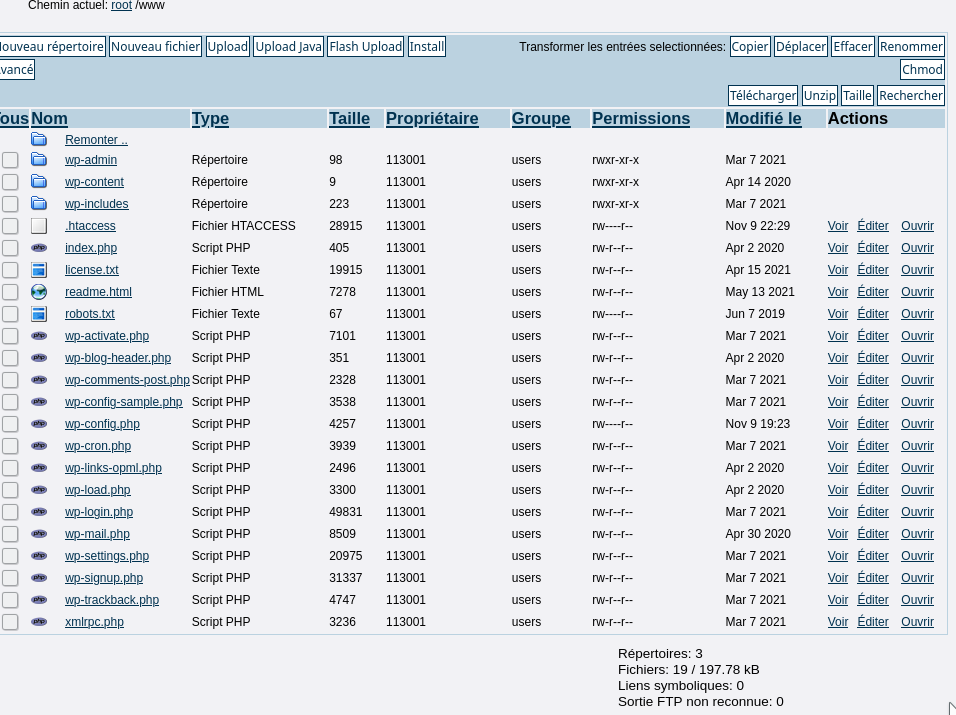Open the Upload Java option
The width and height of the screenshot is (956, 715).
tap(288, 47)
